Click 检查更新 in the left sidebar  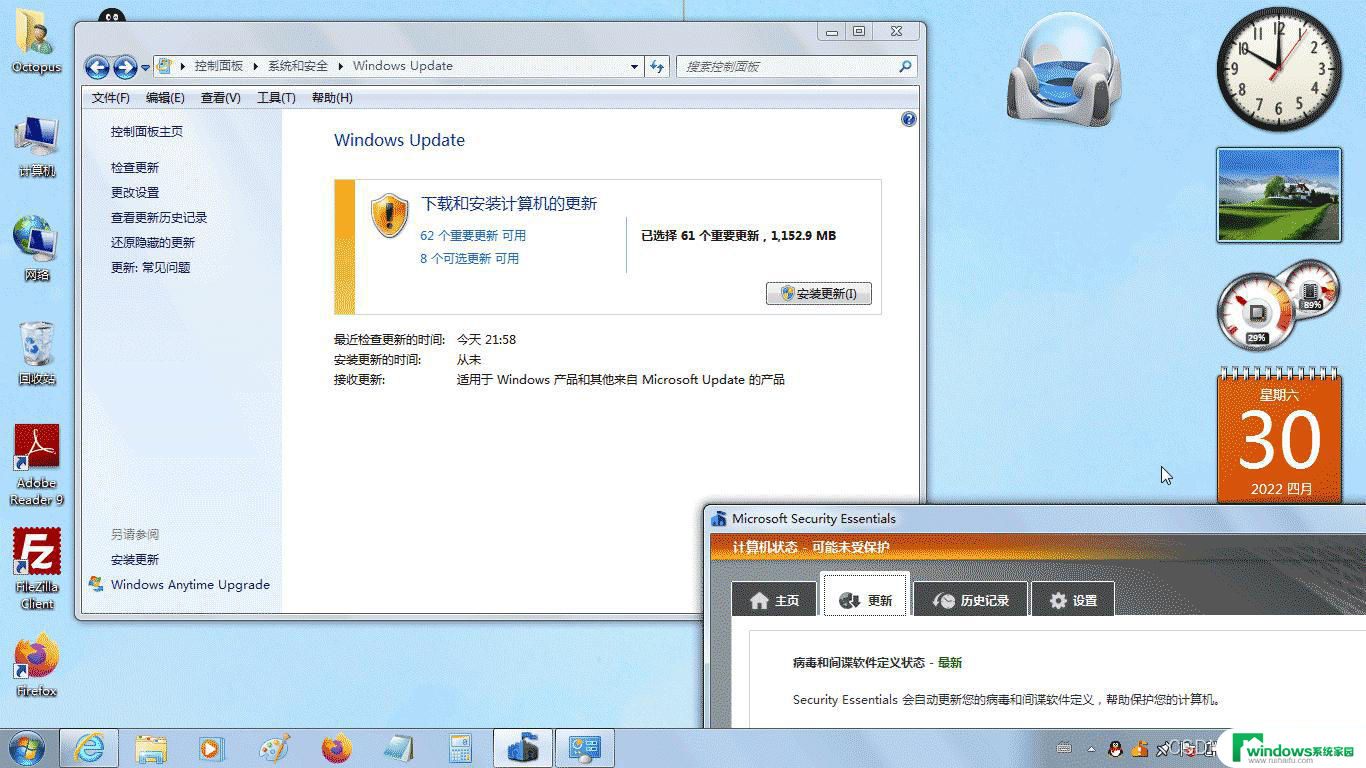click(134, 168)
